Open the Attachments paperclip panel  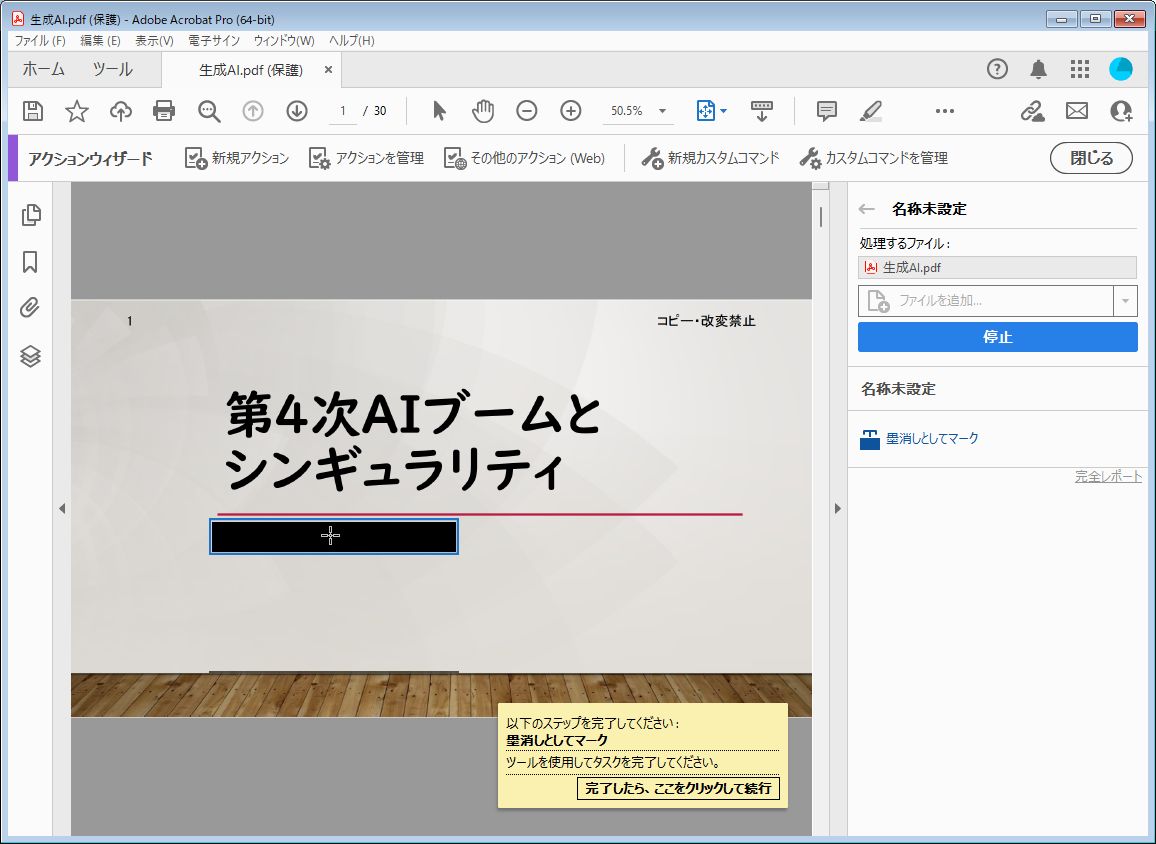point(29,309)
